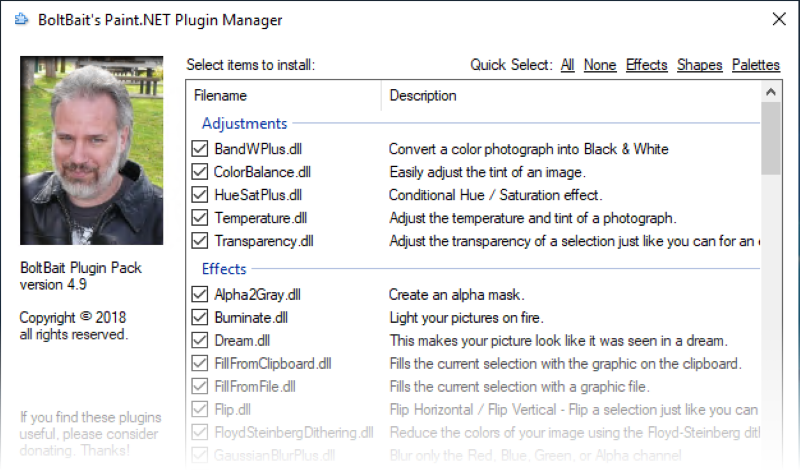
Task: Uncheck the Dream.dll plugin
Action: pyautogui.click(x=199, y=341)
